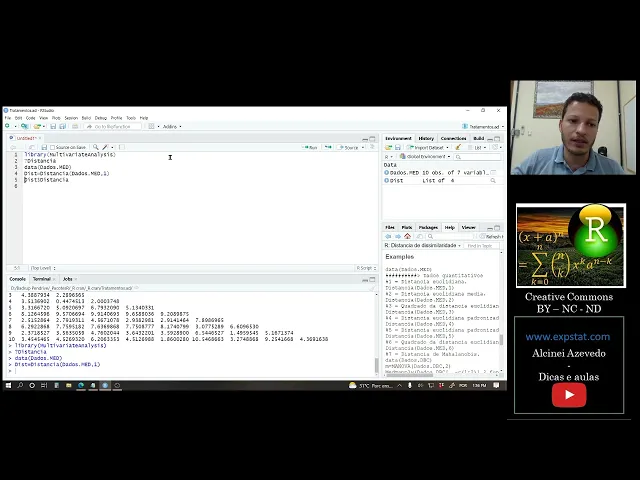Click the Edge browser taskbar icon

tap(81, 385)
